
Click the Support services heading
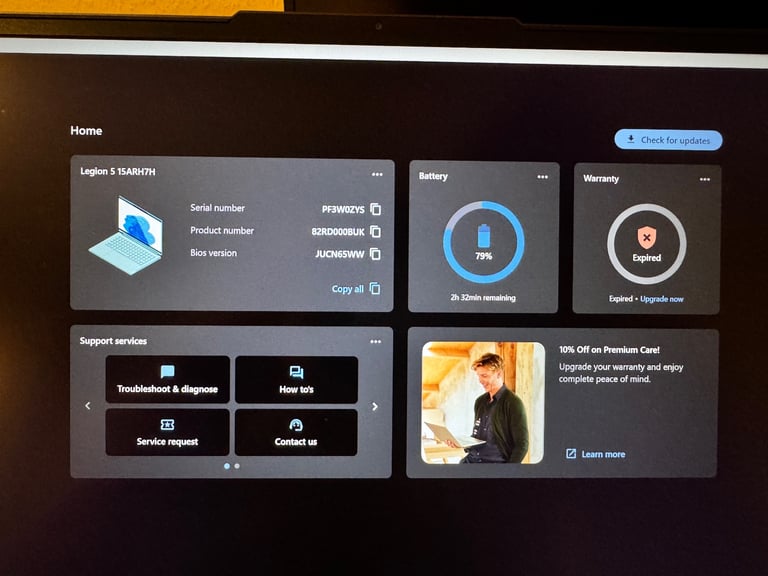point(113,341)
